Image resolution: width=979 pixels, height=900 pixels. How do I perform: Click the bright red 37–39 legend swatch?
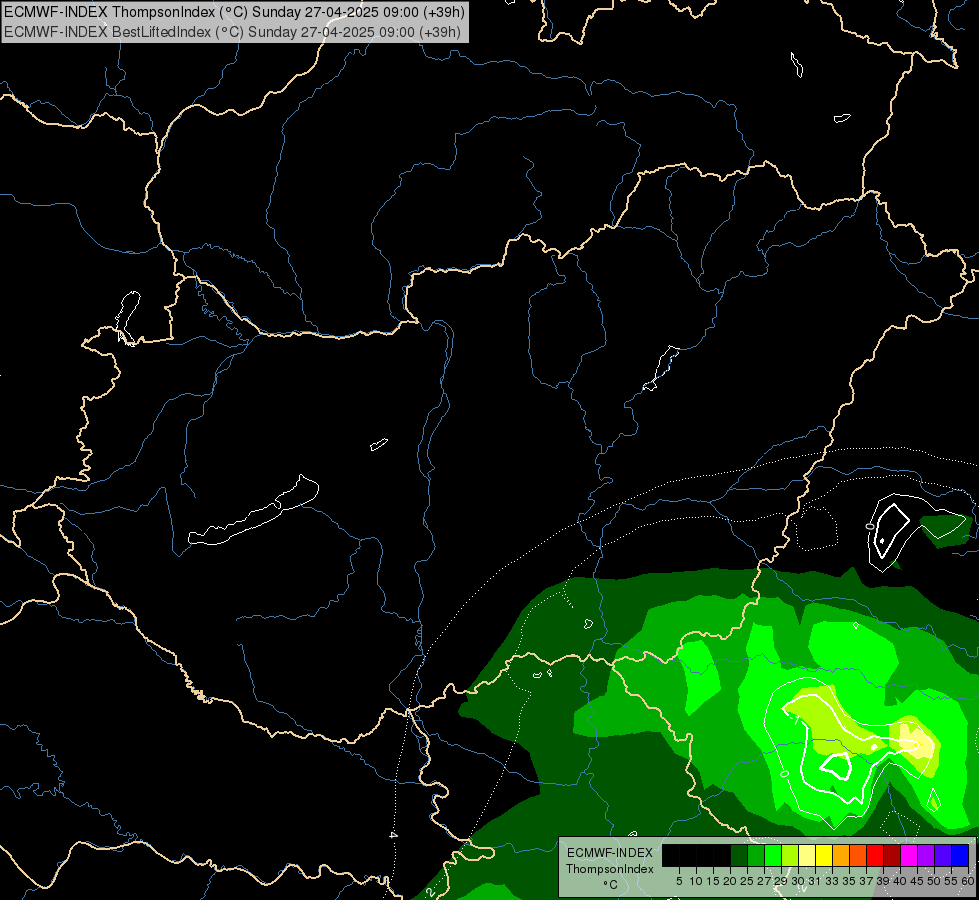coord(875,855)
